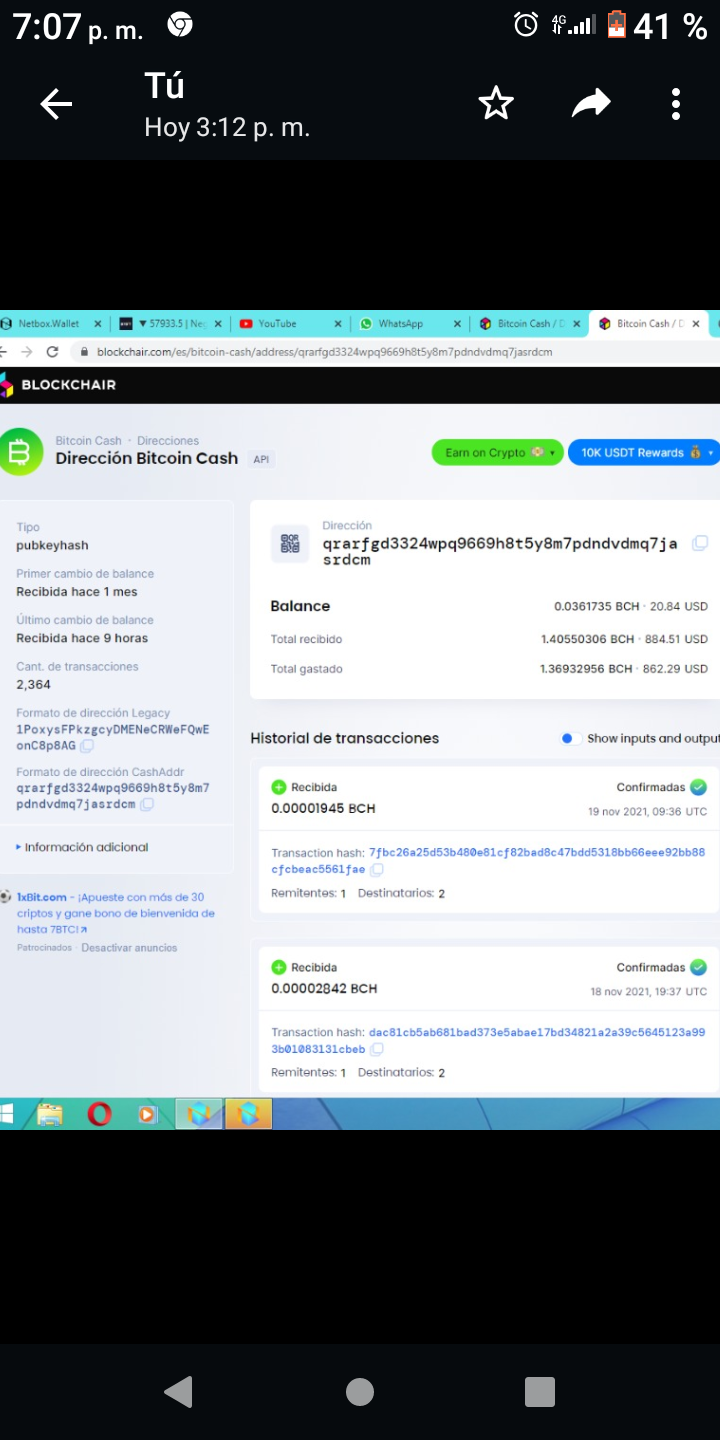Click '19 nov 2021, 09:36 UTC' timestamp
720x1440 pixels.
(647, 811)
